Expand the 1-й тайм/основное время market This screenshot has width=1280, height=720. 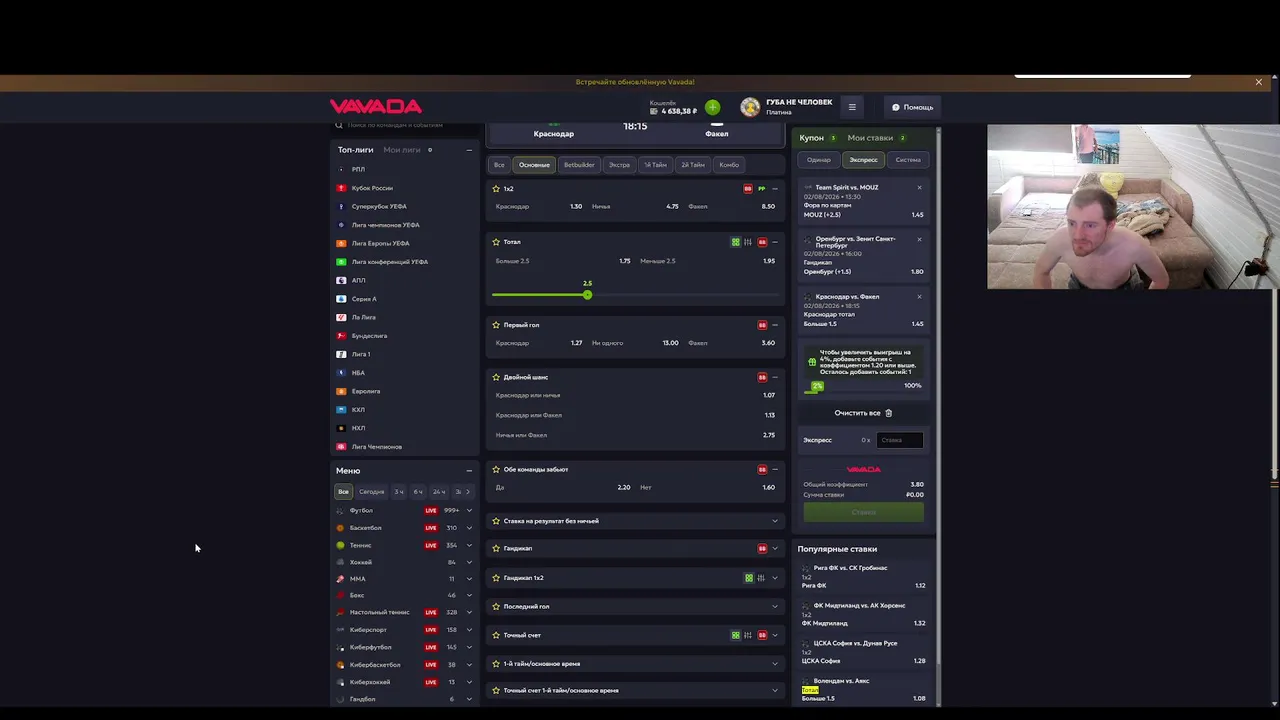[775, 664]
